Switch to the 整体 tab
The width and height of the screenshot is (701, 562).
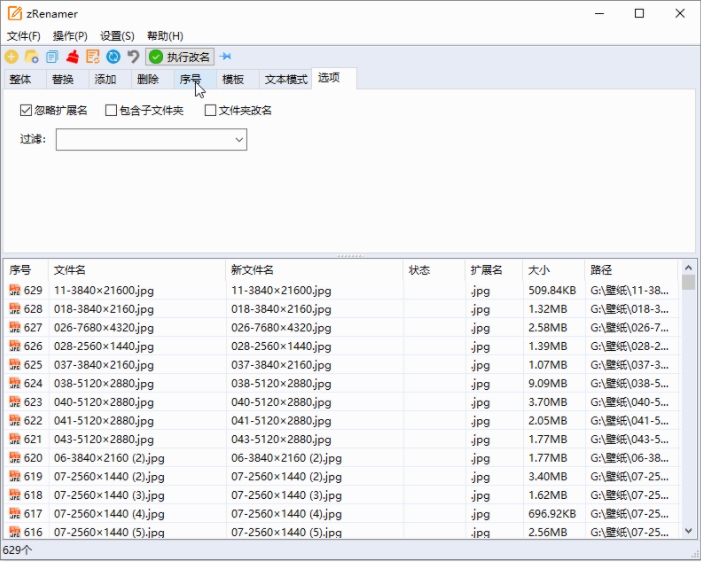point(25,80)
